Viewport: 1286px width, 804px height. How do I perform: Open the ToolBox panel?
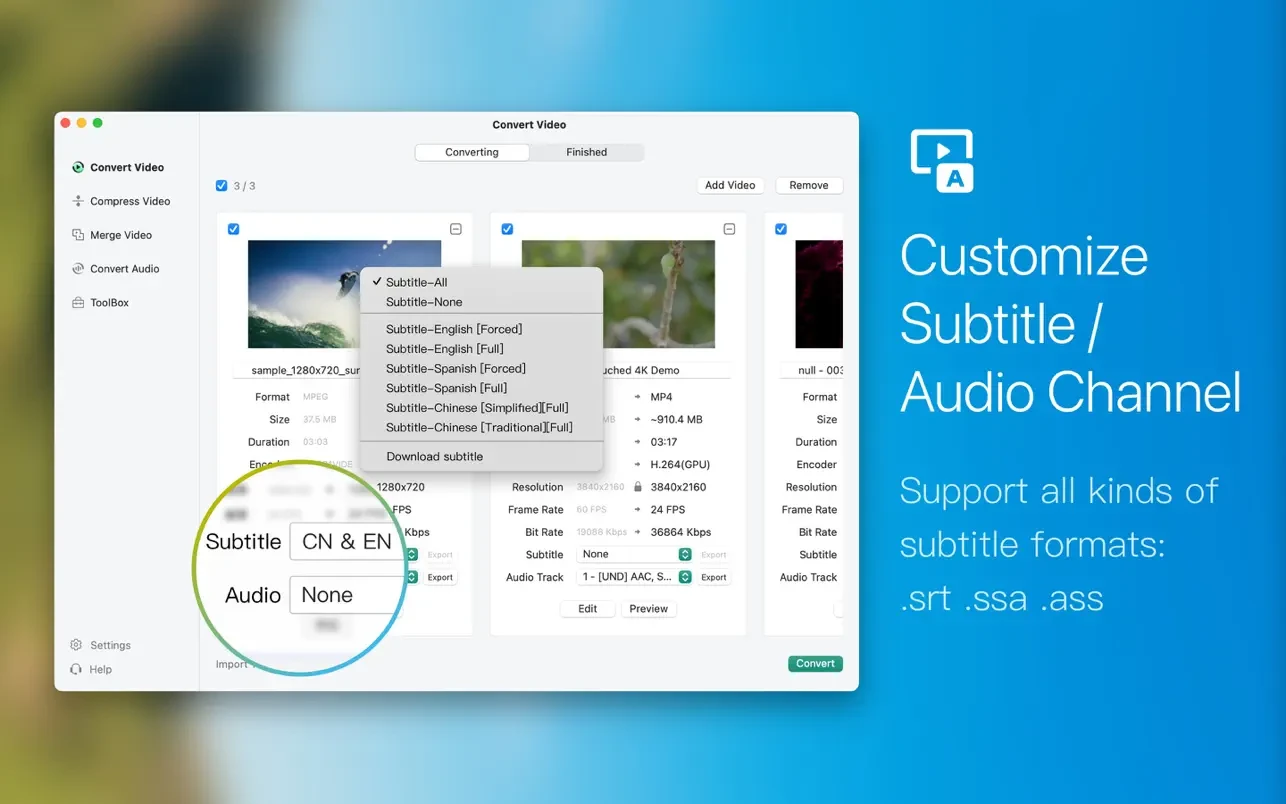[107, 302]
